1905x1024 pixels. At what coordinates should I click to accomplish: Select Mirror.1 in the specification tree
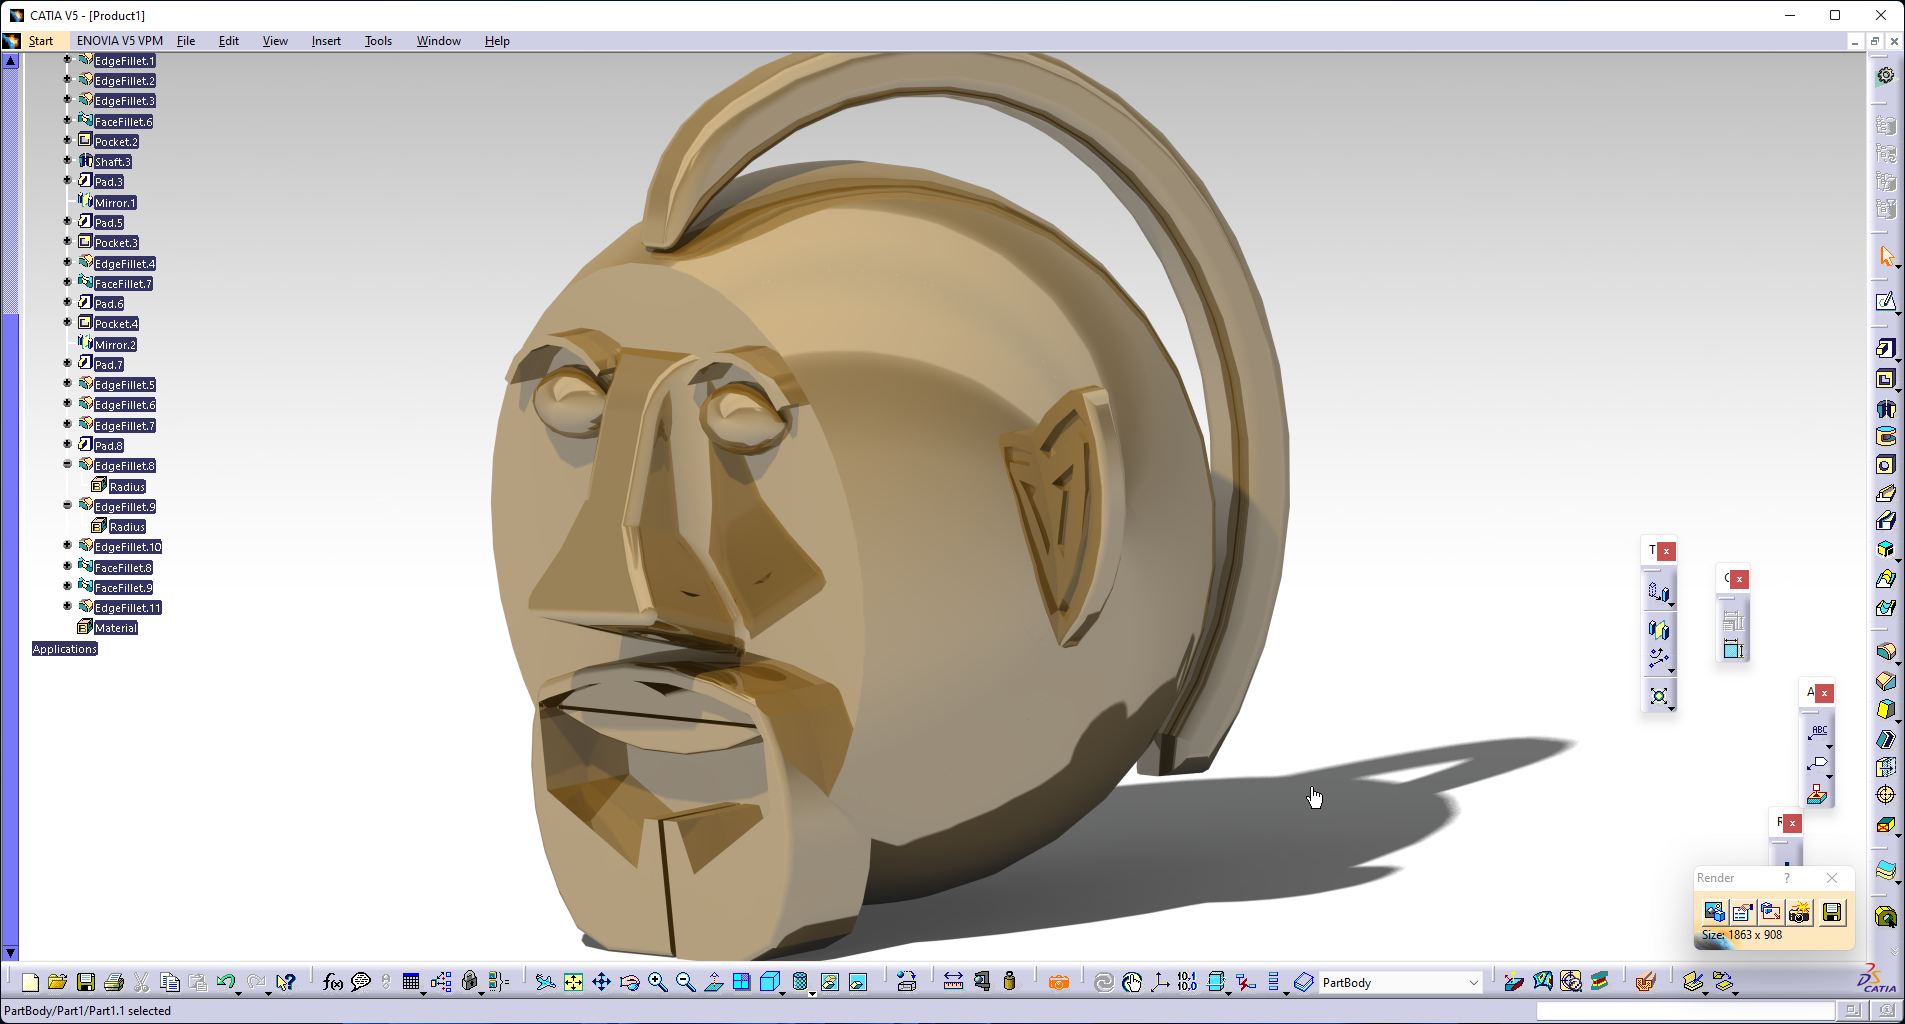115,203
